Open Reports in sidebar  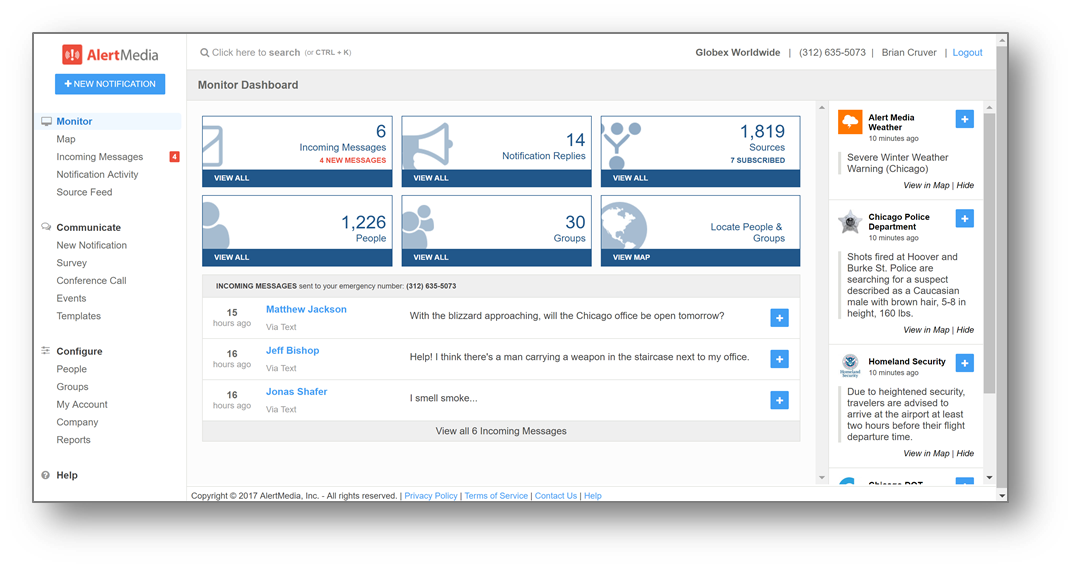coord(73,440)
